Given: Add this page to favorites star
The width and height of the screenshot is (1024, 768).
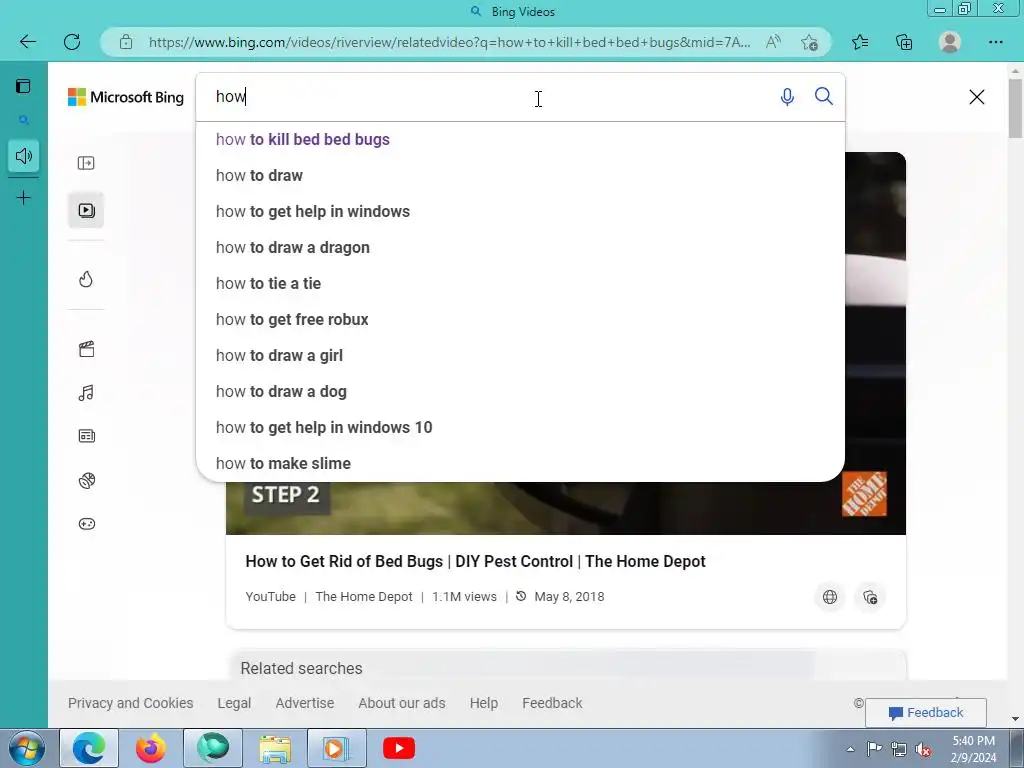Looking at the screenshot, I should 809,42.
